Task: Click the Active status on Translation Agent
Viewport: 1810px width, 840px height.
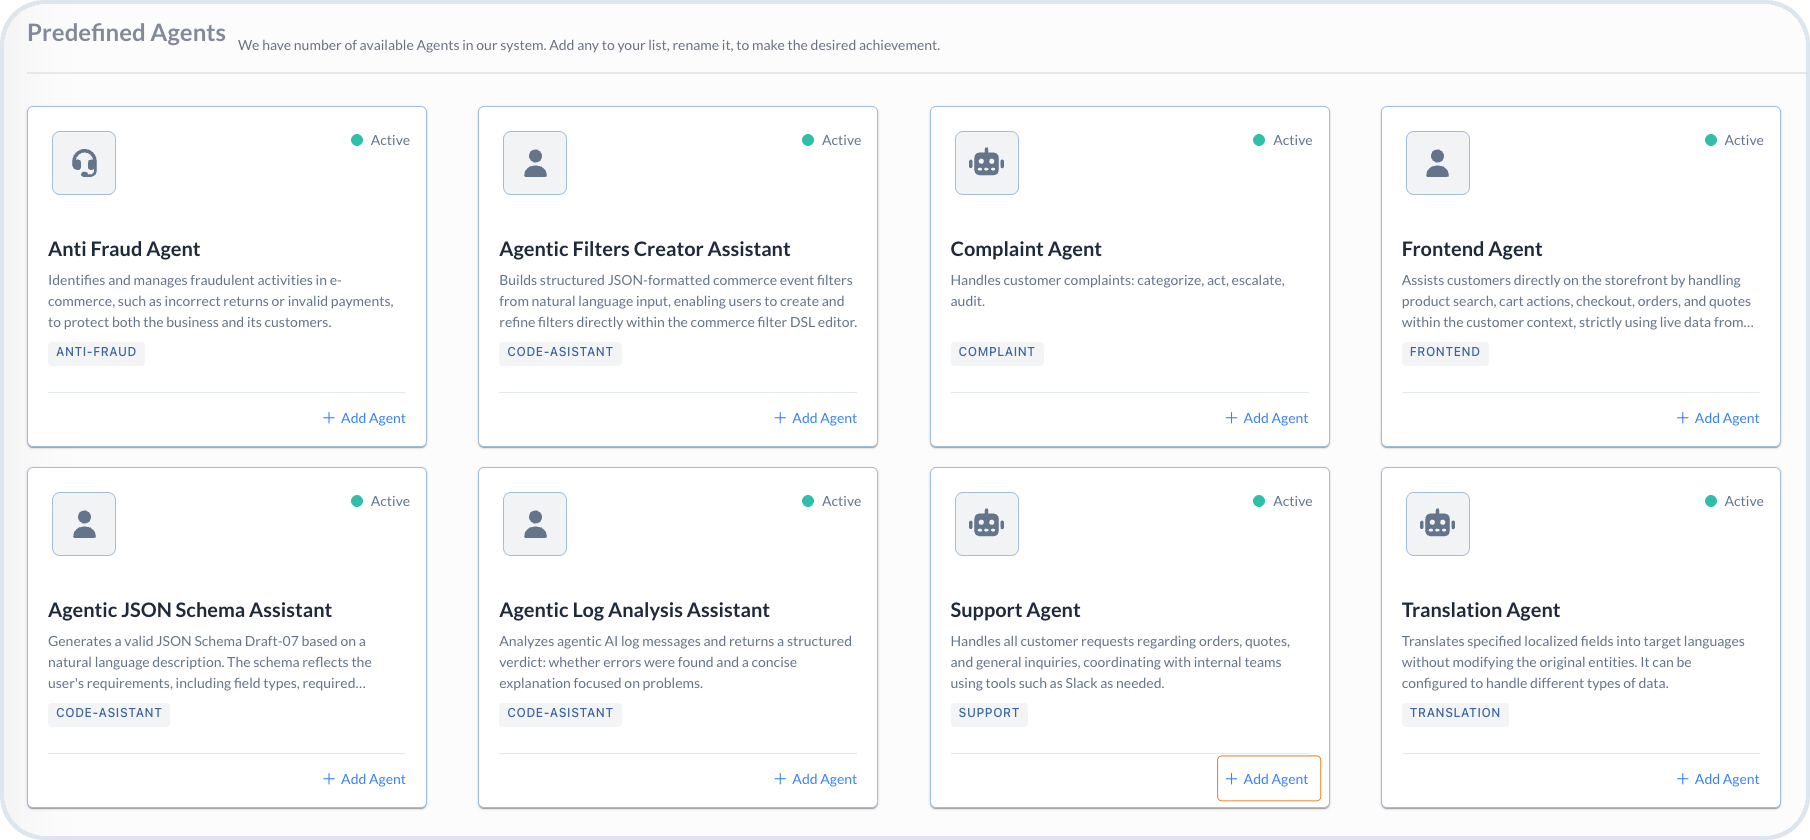Action: [1734, 501]
